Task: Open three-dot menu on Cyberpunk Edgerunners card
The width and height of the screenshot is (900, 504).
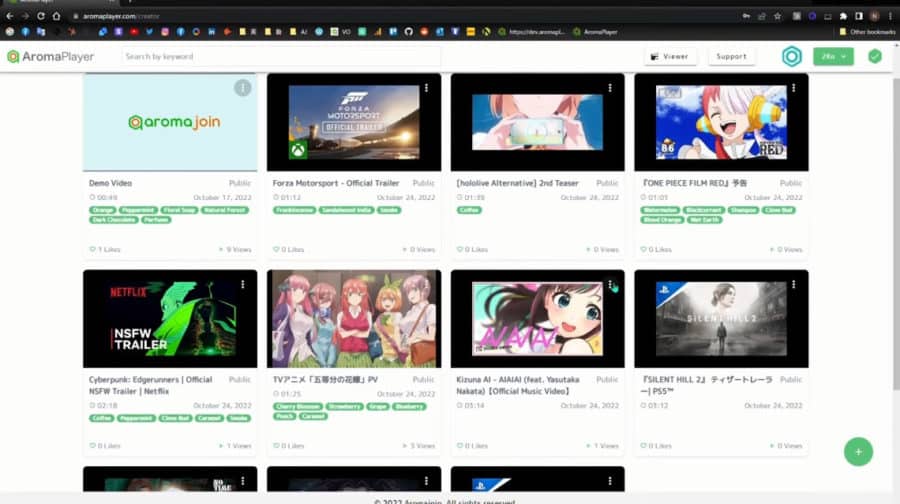Action: 243,285
